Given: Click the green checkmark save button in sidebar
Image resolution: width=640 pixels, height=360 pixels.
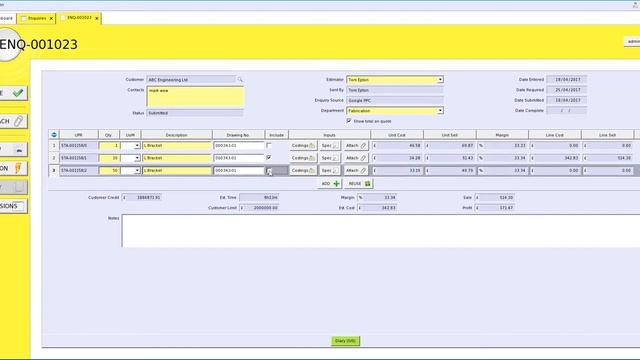Looking at the screenshot, I should coord(13,93).
